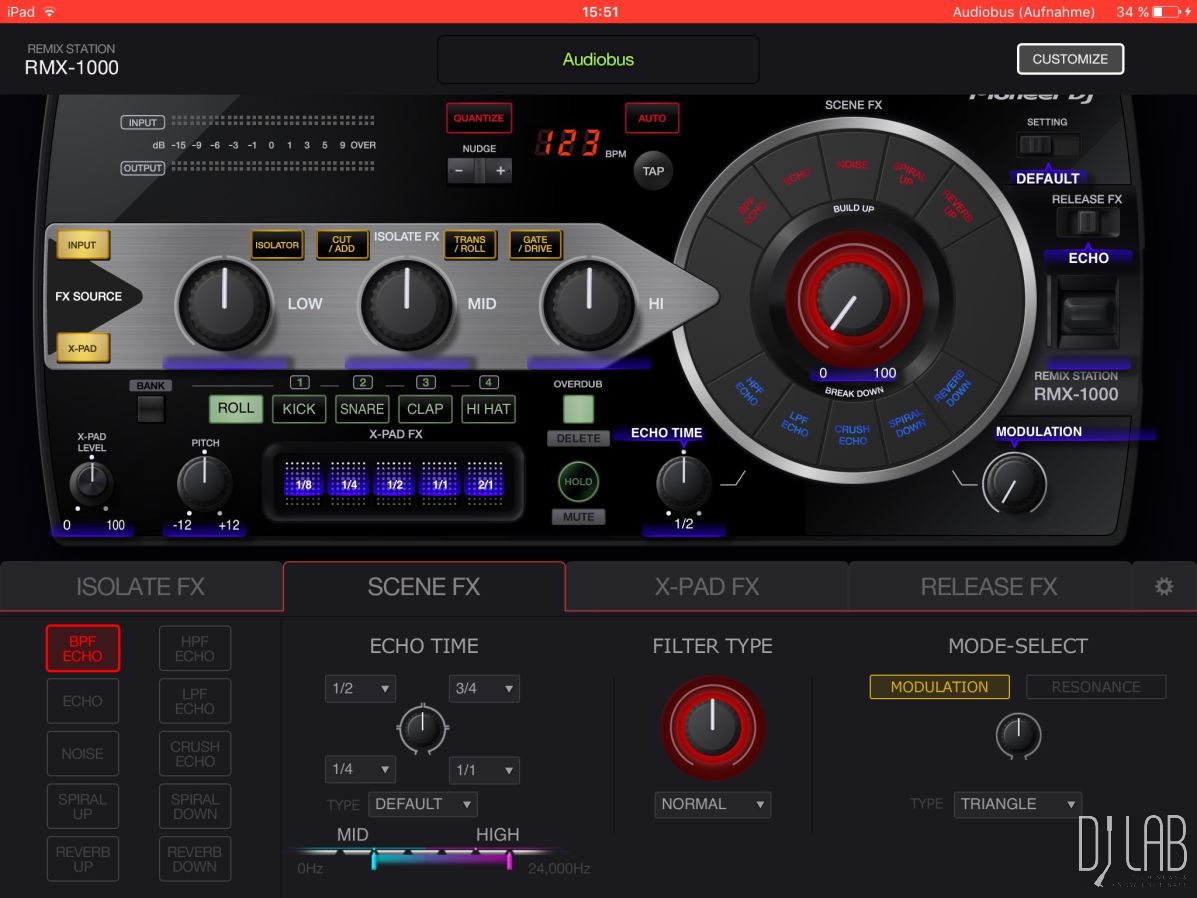Toggle AUTO BPM mode

tap(652, 118)
